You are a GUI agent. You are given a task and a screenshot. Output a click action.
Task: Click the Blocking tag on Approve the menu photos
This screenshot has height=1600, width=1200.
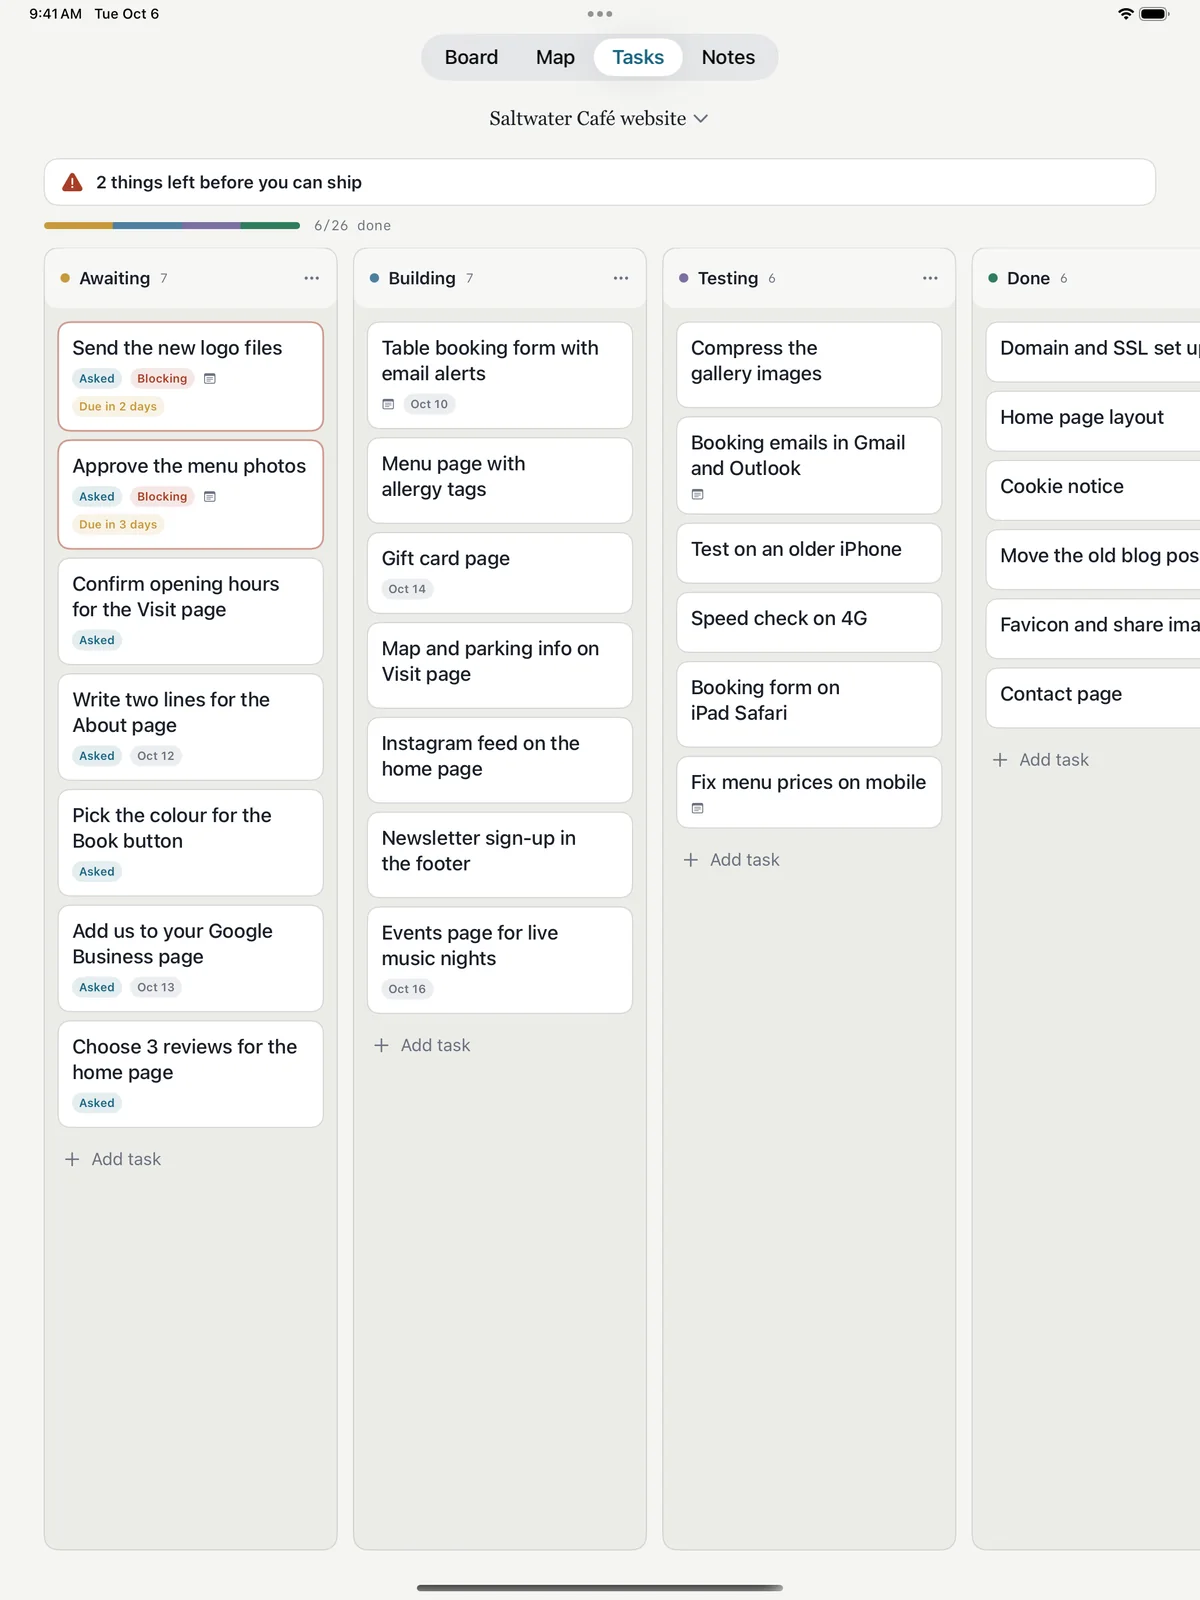[x=162, y=497]
